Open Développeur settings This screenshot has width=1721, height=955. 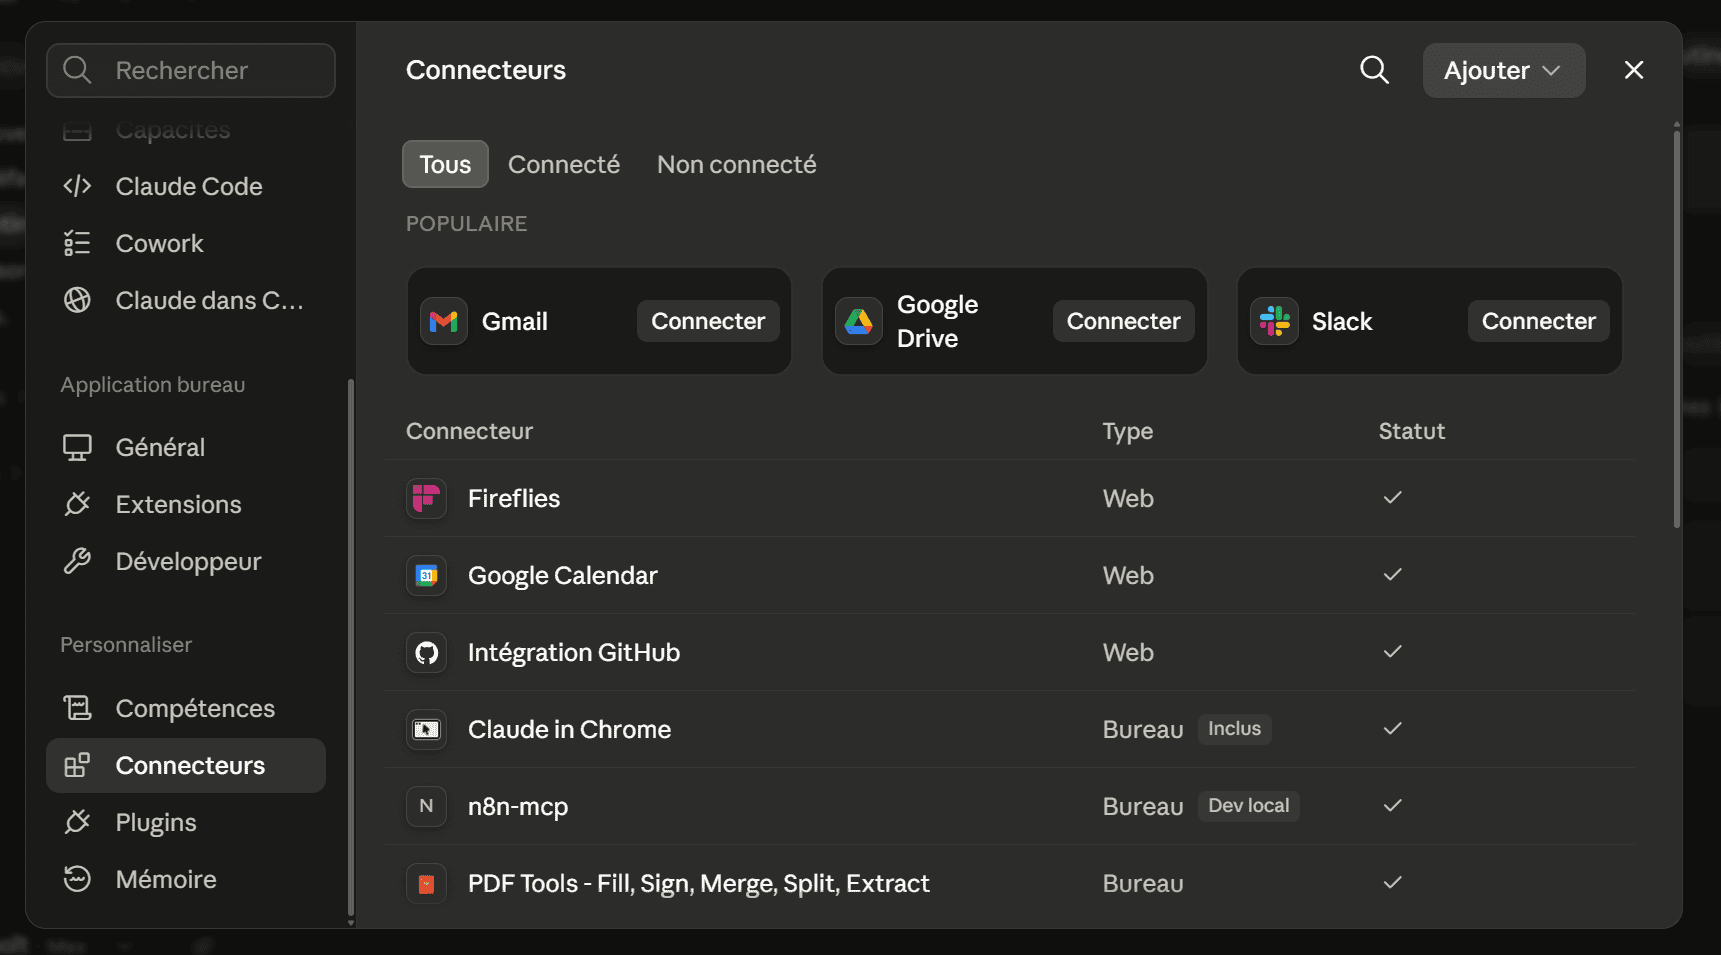pyautogui.click(x=186, y=561)
